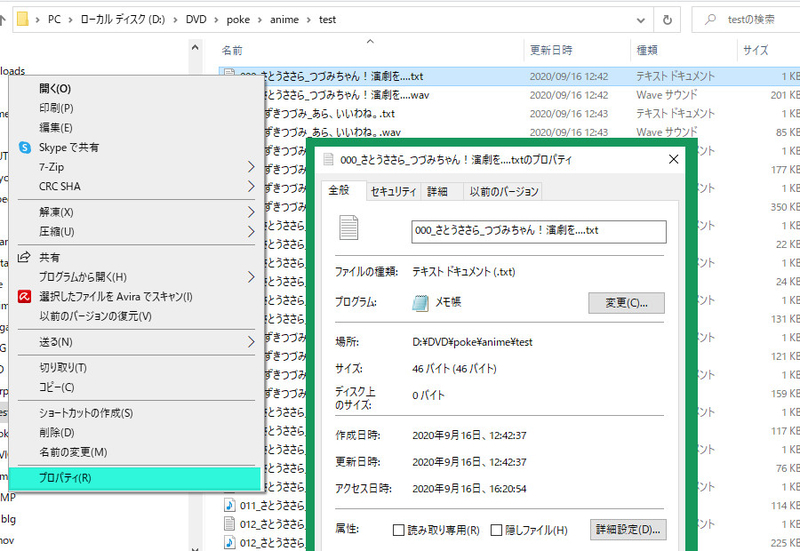The height and width of the screenshot is (551, 800).
Task: Choose 名前の変更(M) in context menu
Action: pos(73,452)
